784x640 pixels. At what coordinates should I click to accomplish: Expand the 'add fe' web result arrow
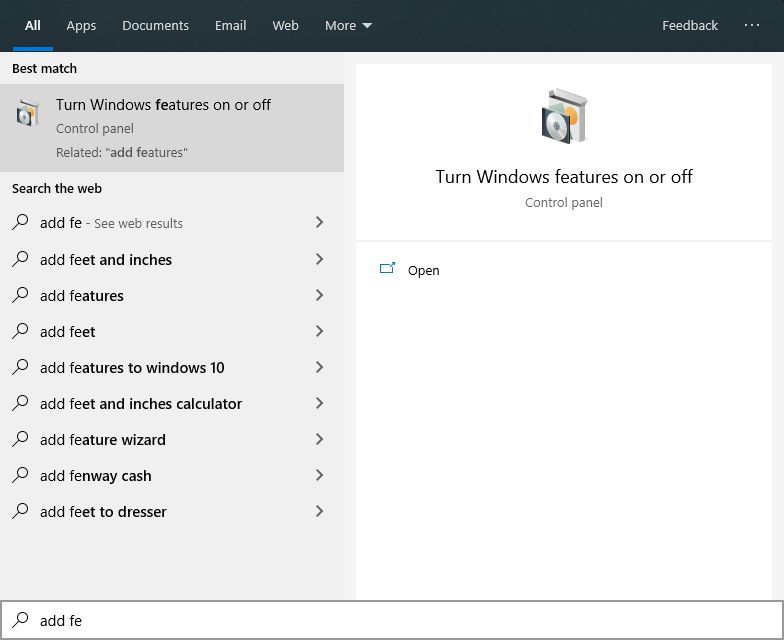pos(320,222)
